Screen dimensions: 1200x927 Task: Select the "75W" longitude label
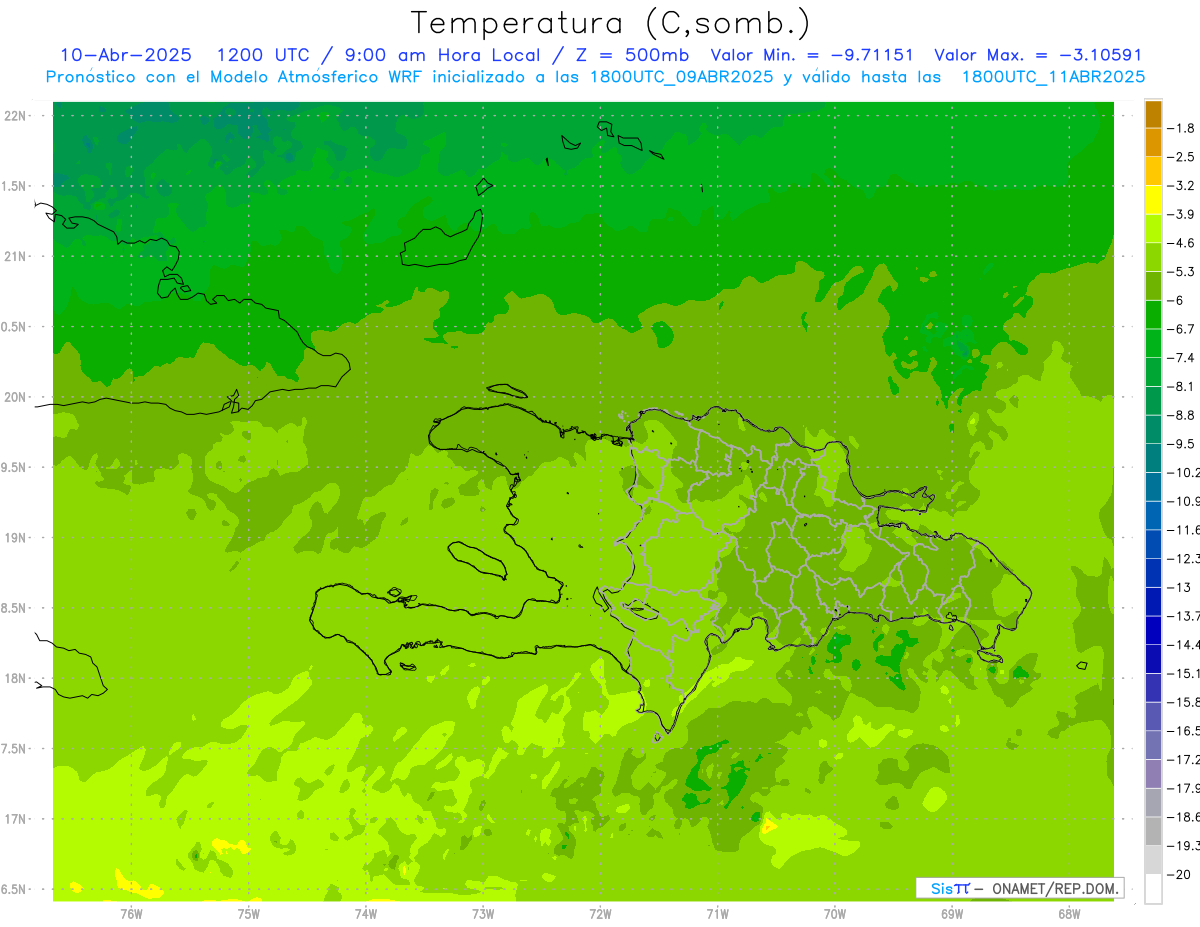(249, 913)
